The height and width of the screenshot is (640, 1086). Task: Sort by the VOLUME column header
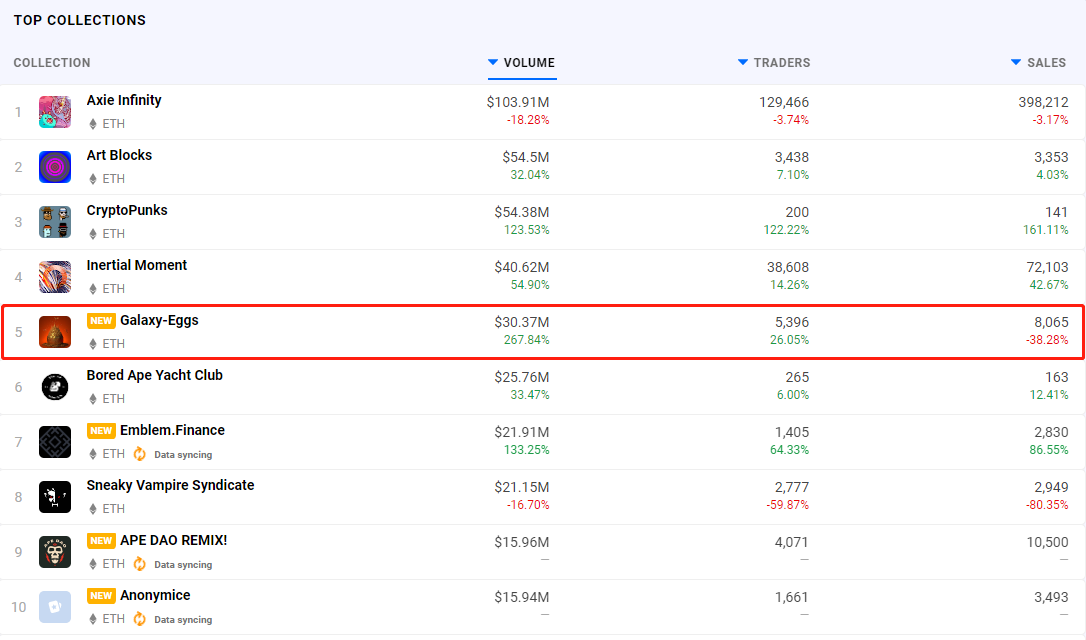[522, 63]
